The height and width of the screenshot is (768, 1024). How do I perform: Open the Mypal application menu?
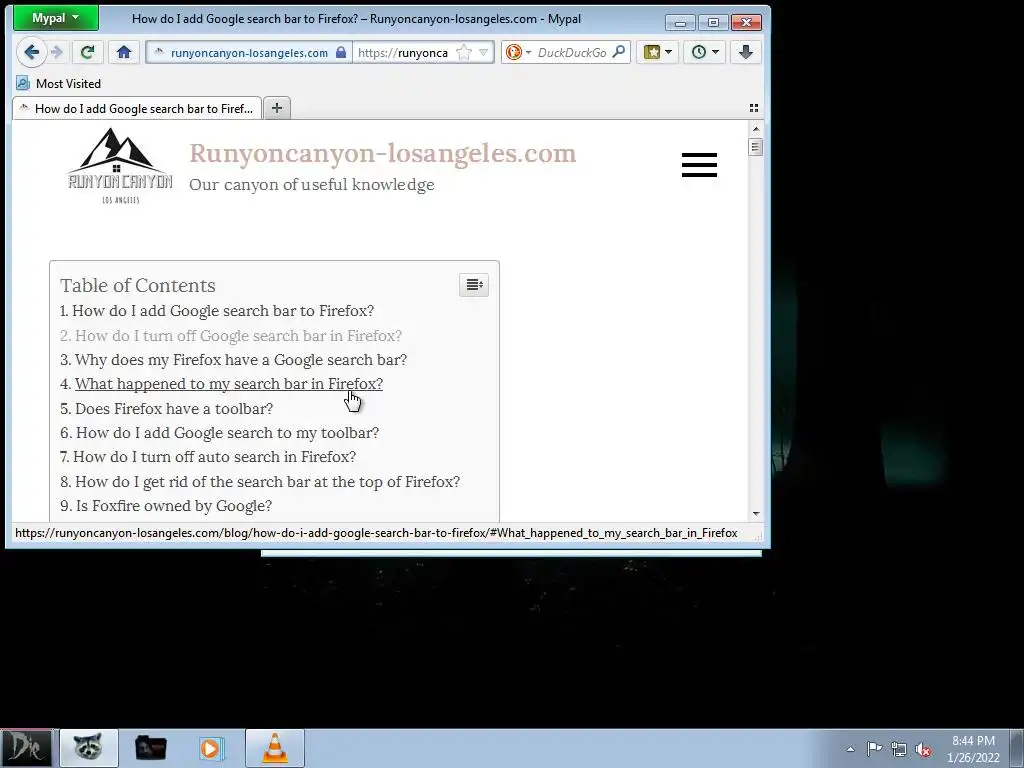(56, 18)
